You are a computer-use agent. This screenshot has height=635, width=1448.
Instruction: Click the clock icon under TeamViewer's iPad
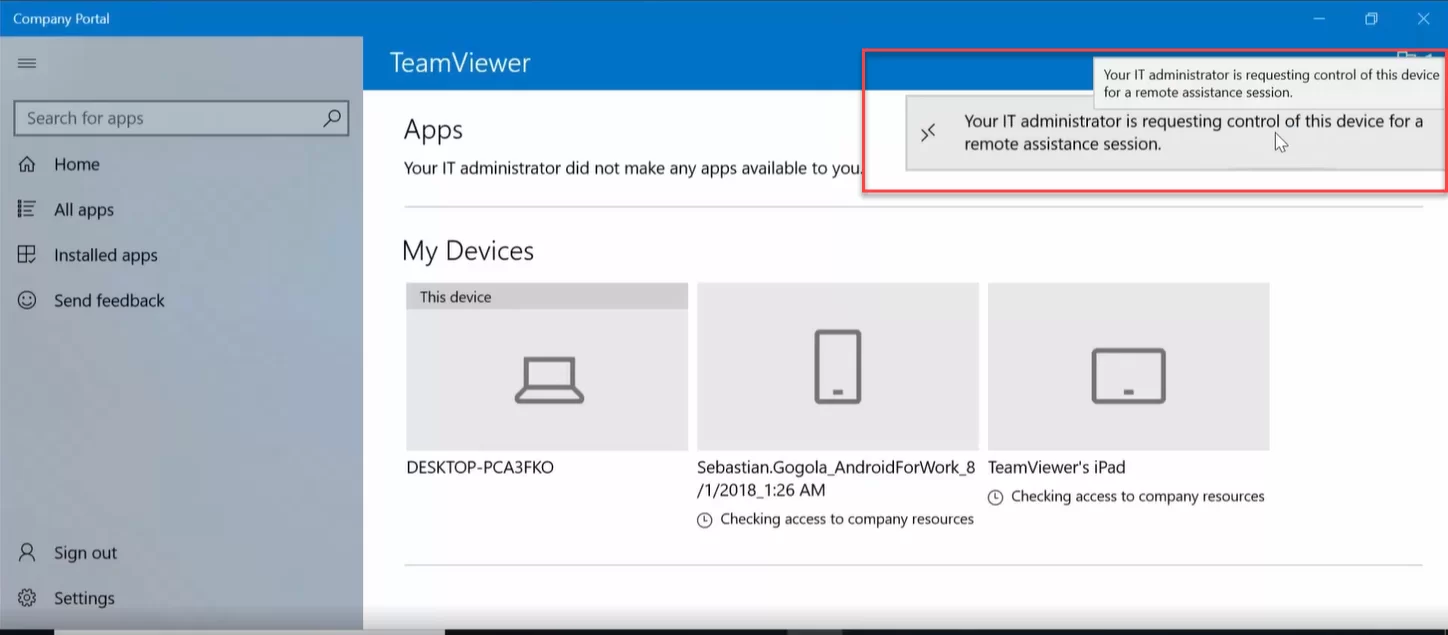[993, 496]
